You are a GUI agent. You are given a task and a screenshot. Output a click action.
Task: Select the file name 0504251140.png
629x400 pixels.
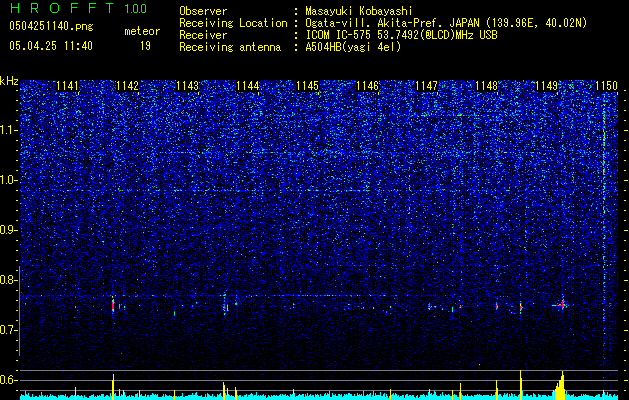[x=51, y=27]
